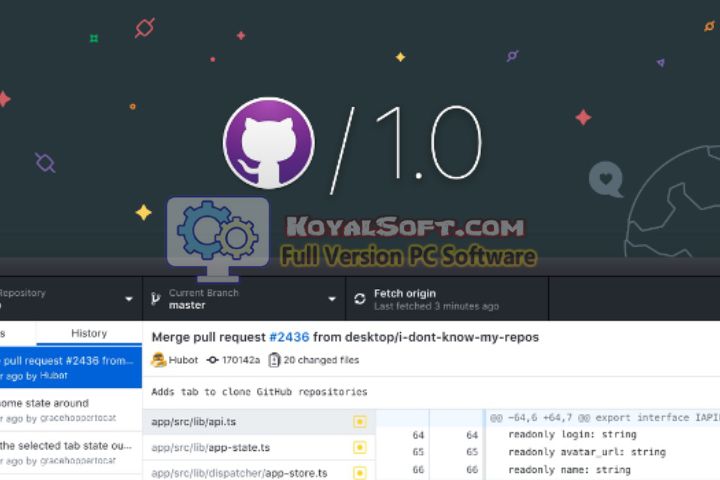Click the Fetch origin sync icon

pos(360,299)
